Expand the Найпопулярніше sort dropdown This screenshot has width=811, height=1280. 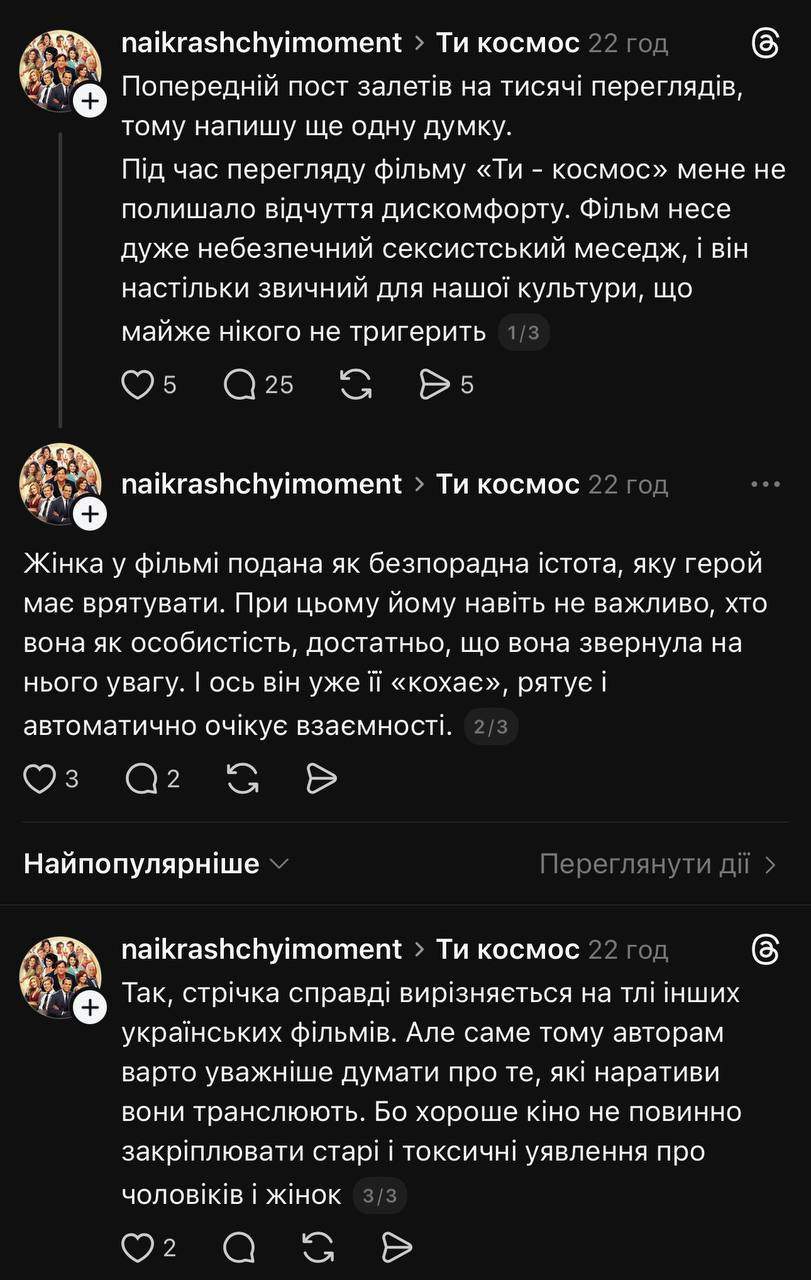coord(156,864)
